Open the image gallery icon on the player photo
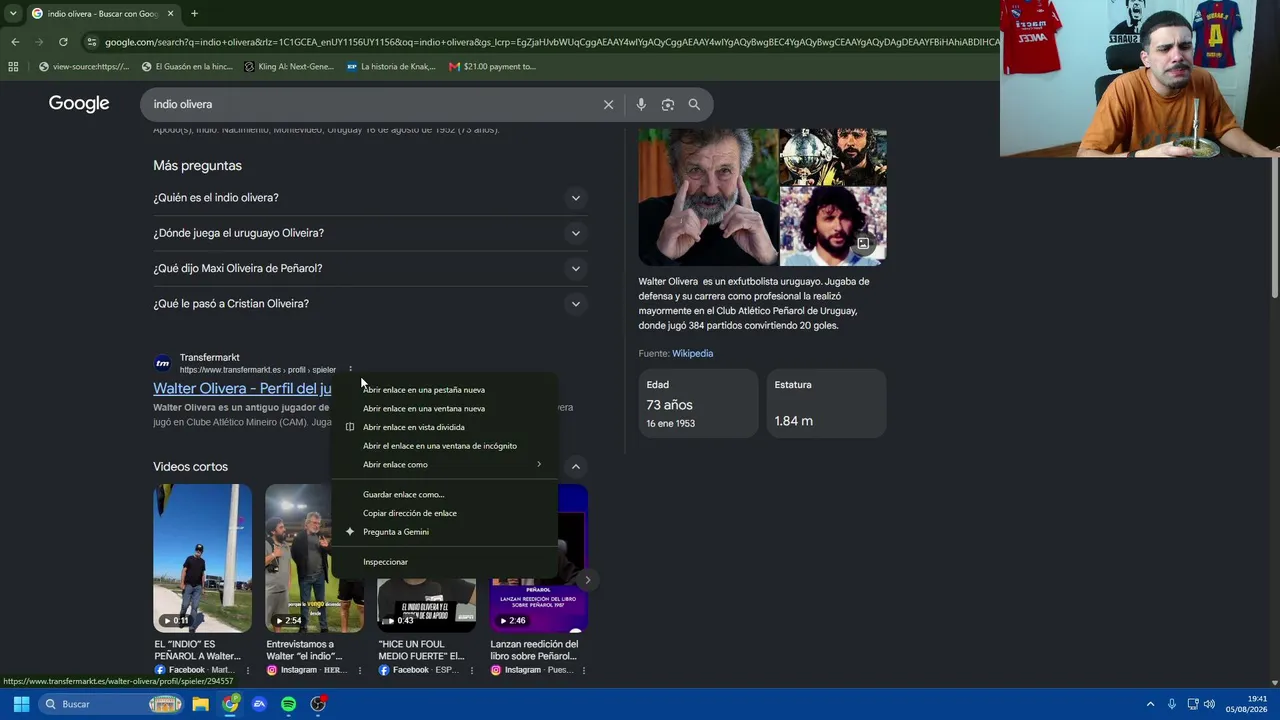The height and width of the screenshot is (720, 1280). [863, 243]
